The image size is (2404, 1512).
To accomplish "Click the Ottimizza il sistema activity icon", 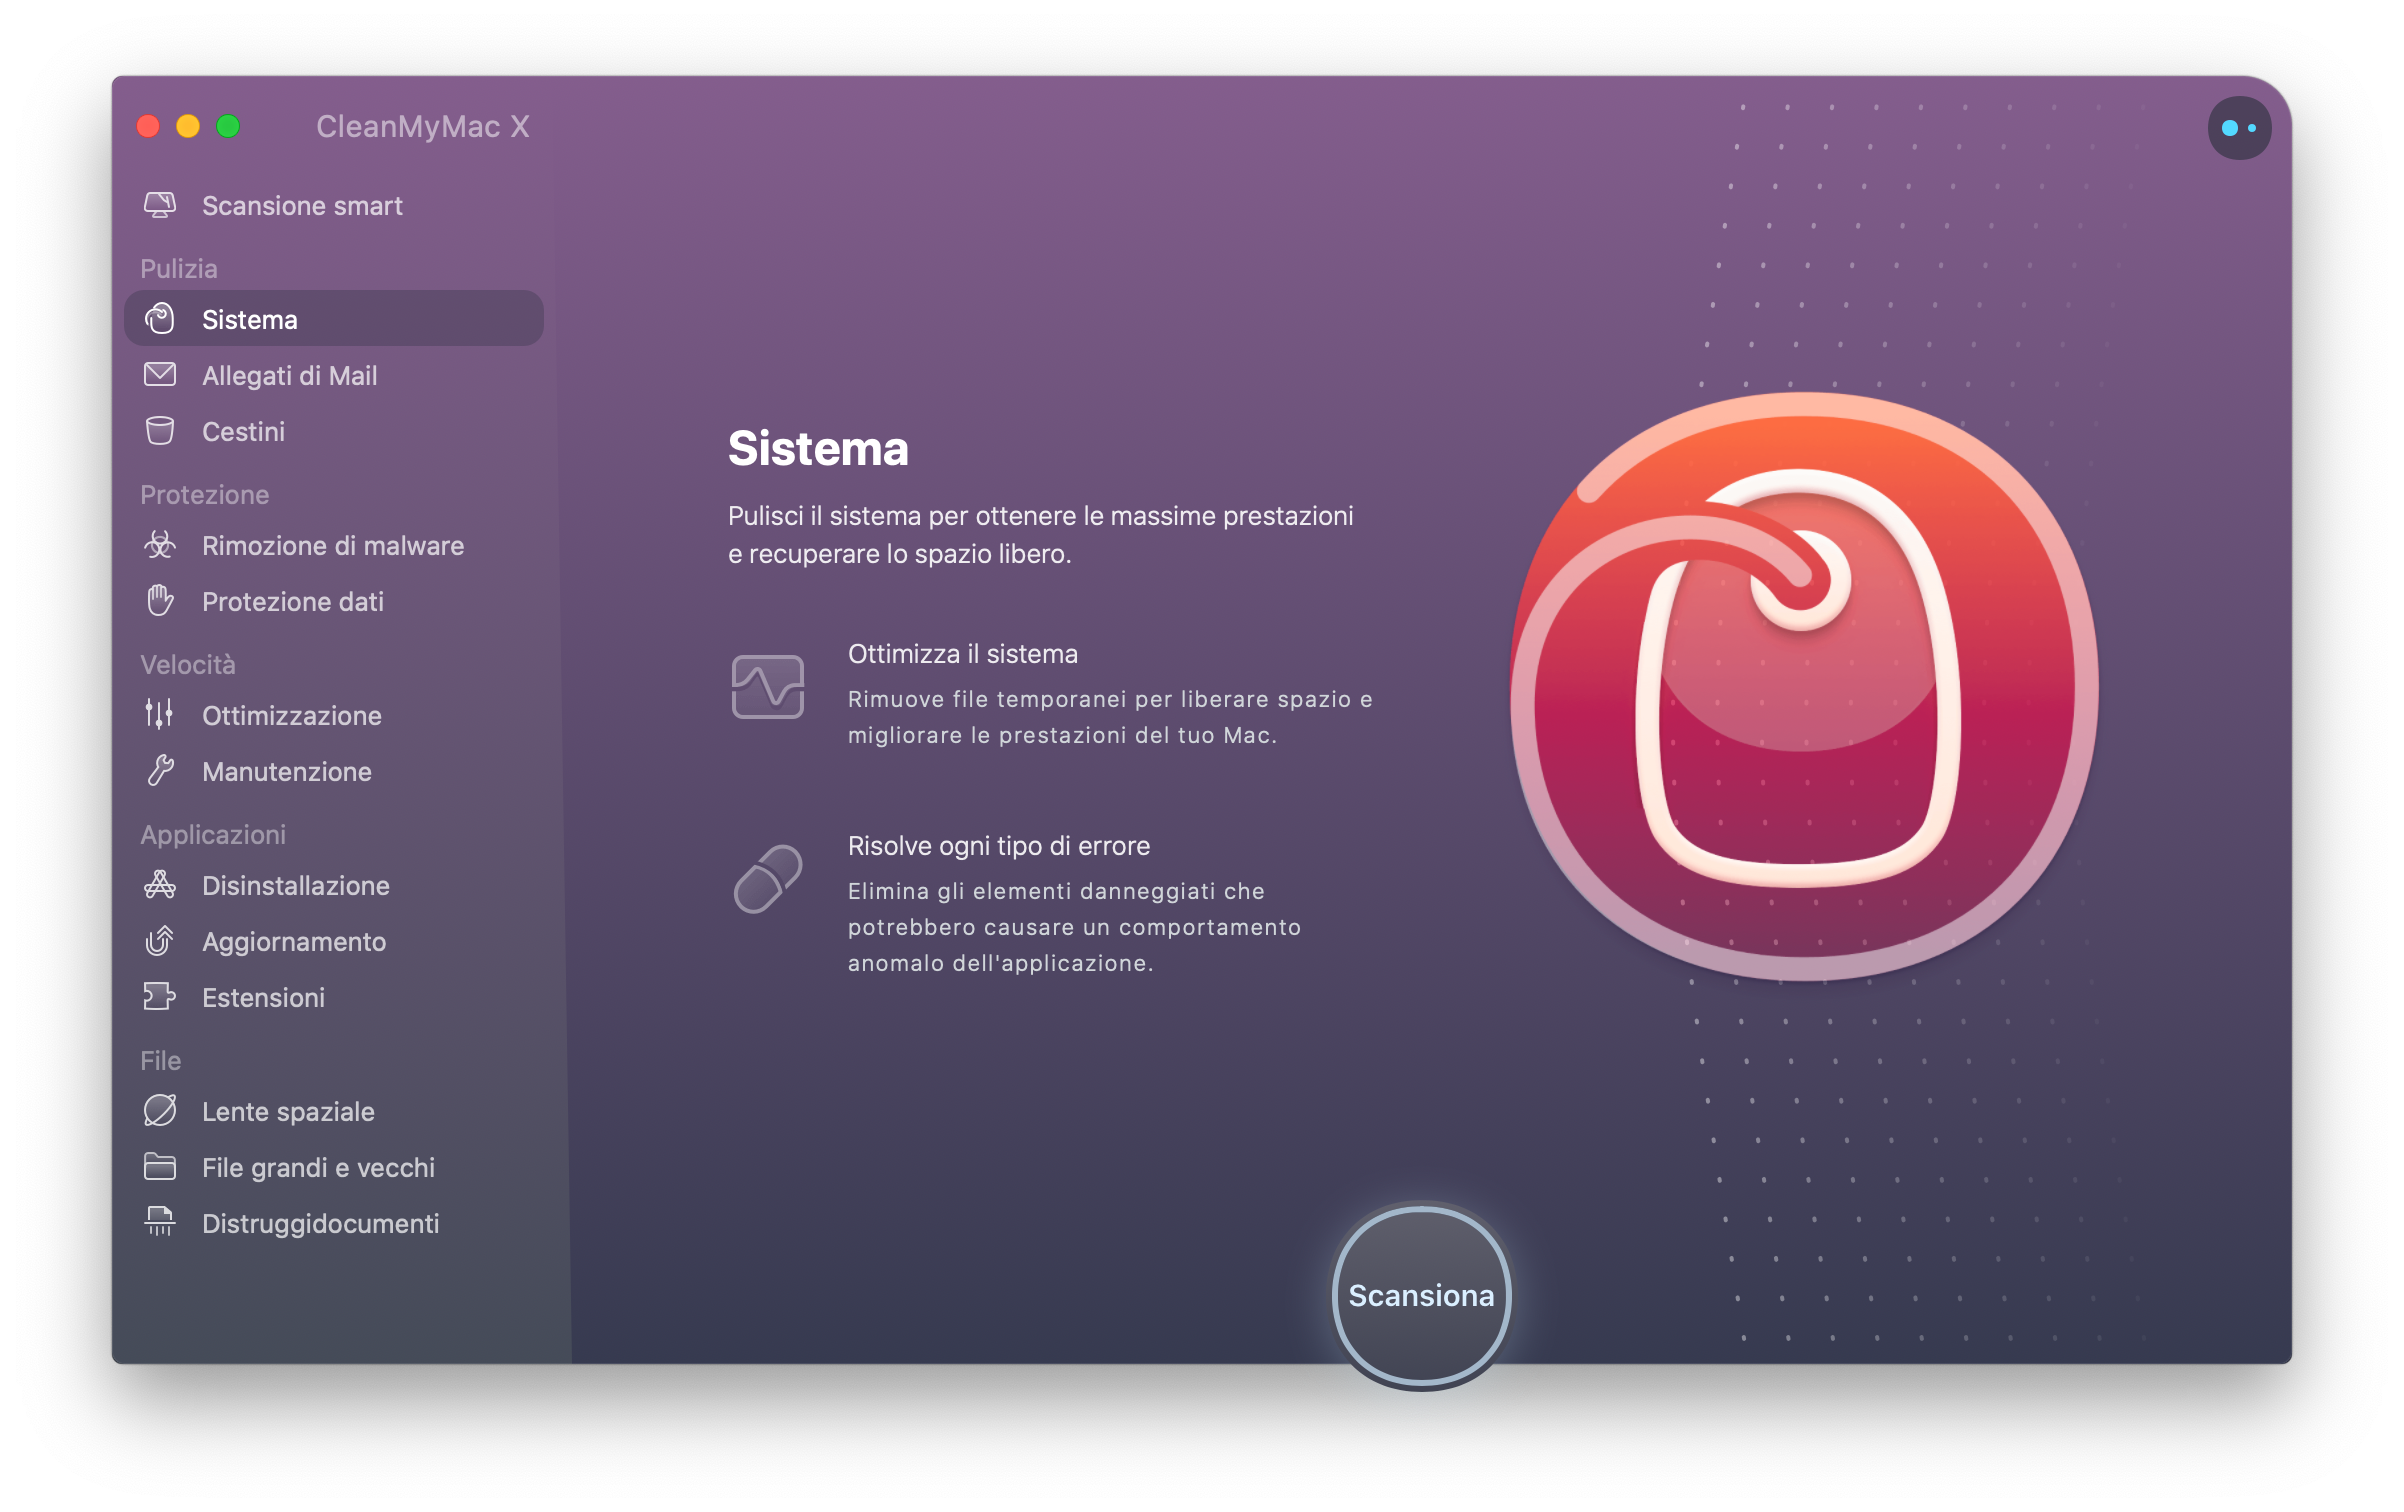I will (768, 687).
